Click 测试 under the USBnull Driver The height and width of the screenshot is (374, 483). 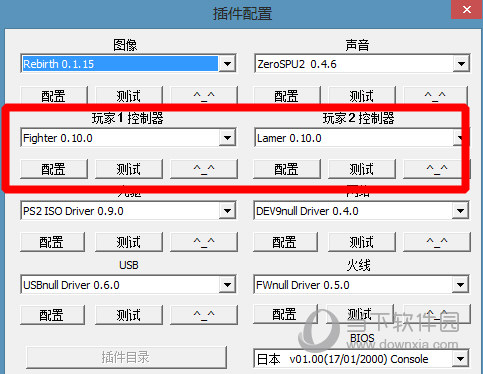click(129, 315)
